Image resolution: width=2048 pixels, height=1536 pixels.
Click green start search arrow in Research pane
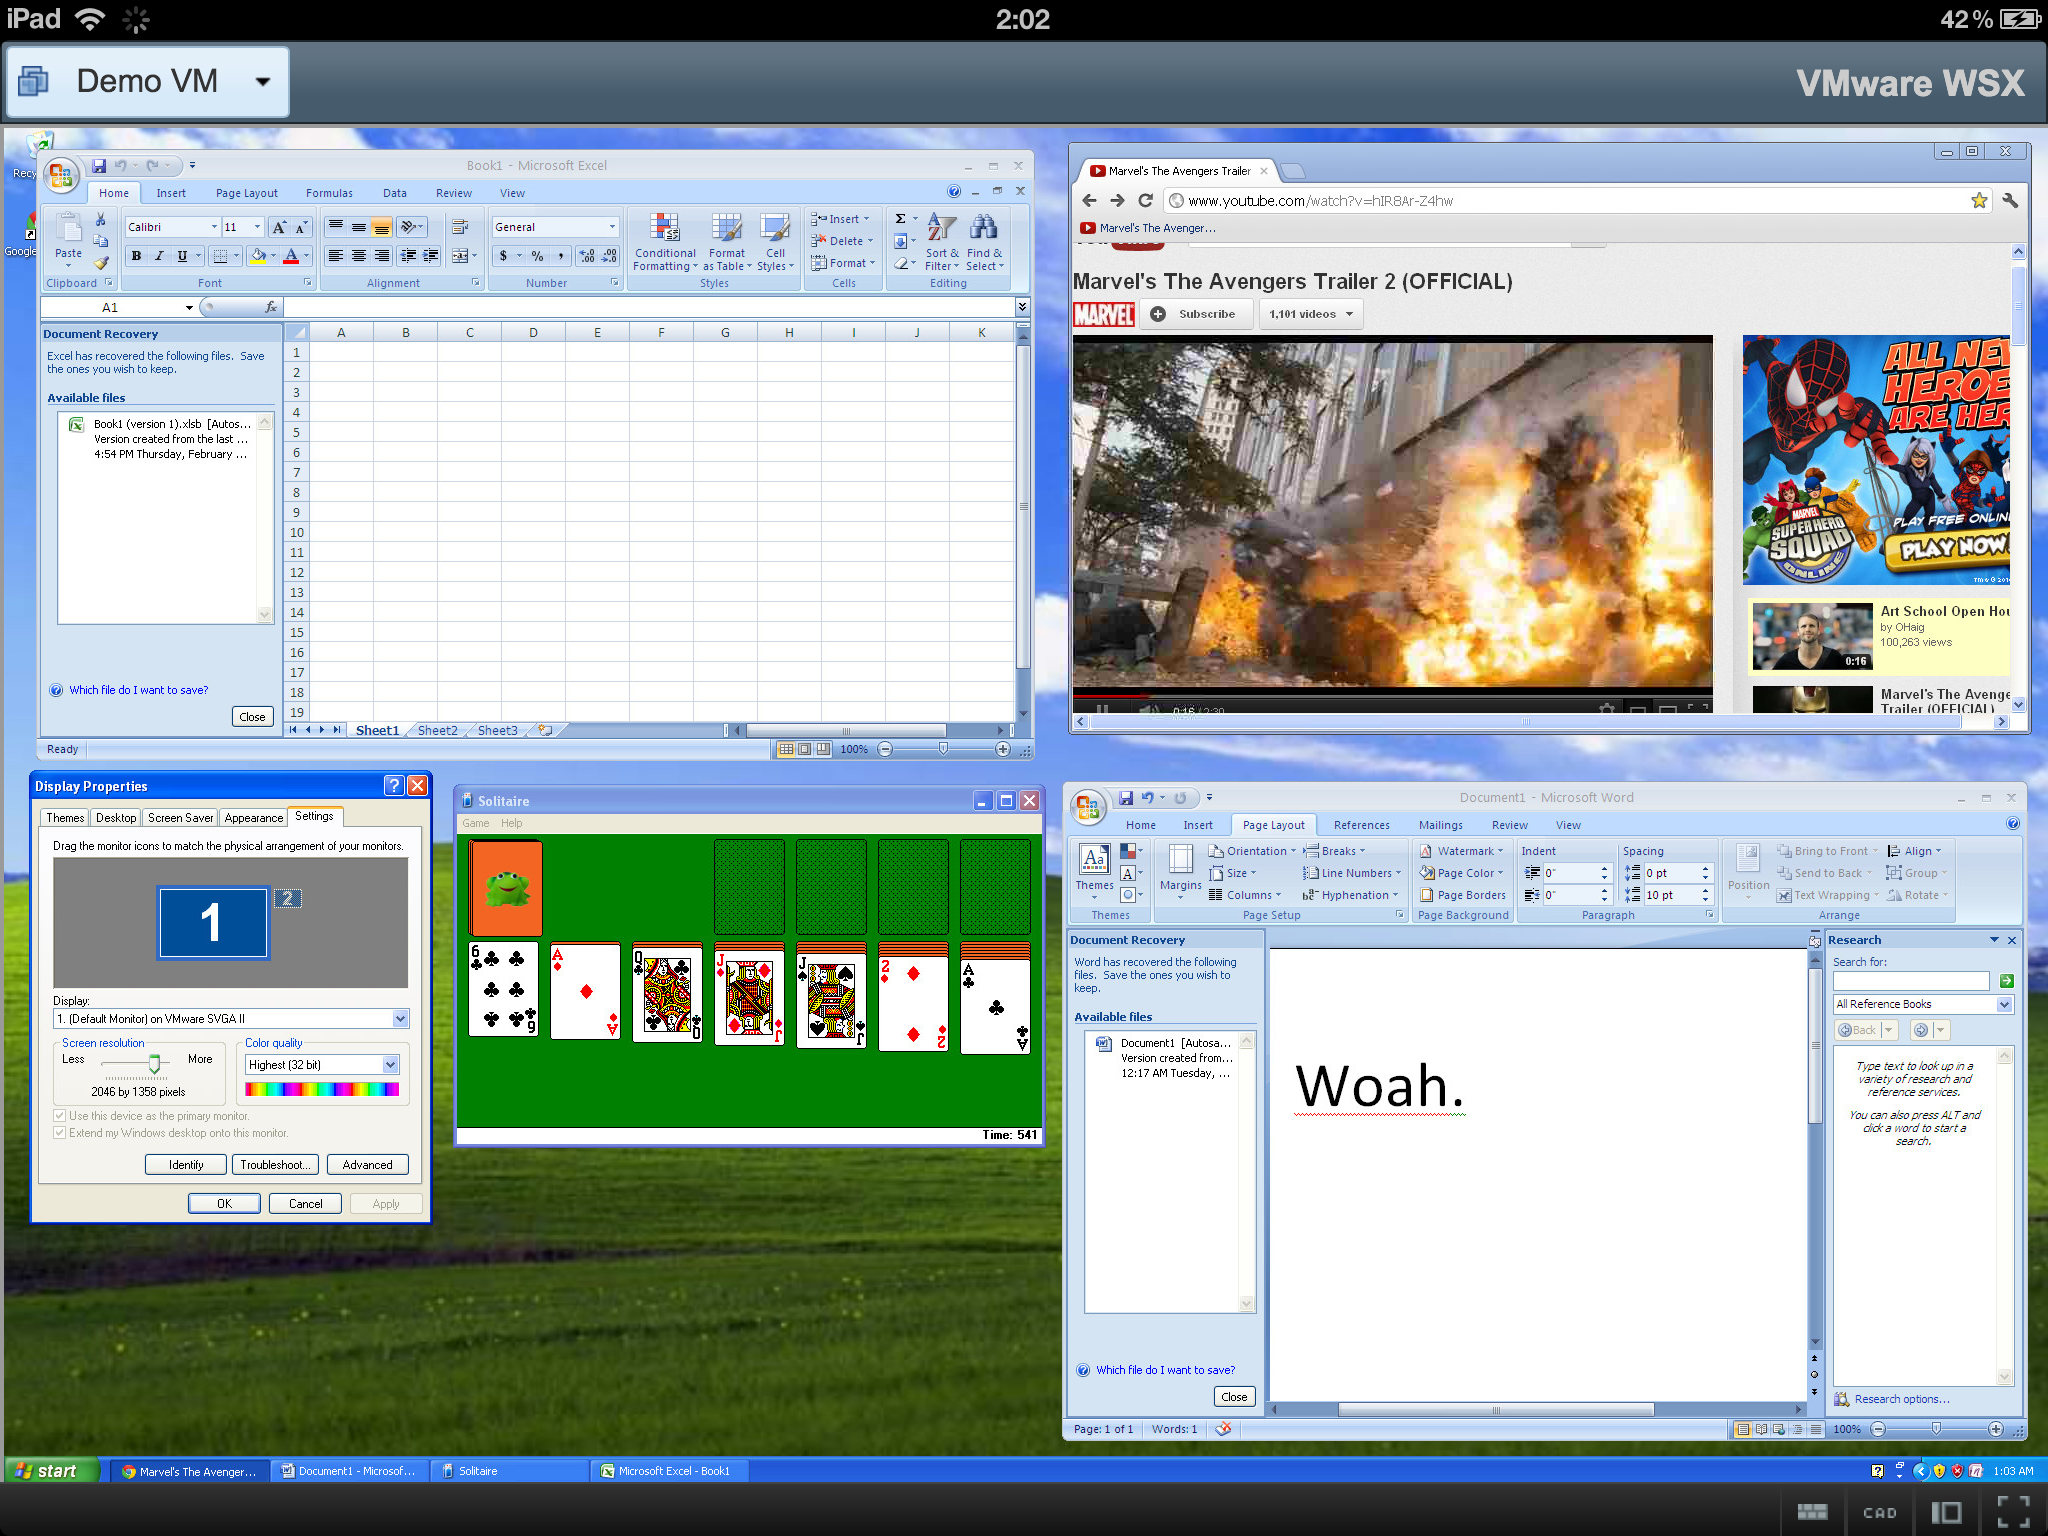click(2005, 981)
